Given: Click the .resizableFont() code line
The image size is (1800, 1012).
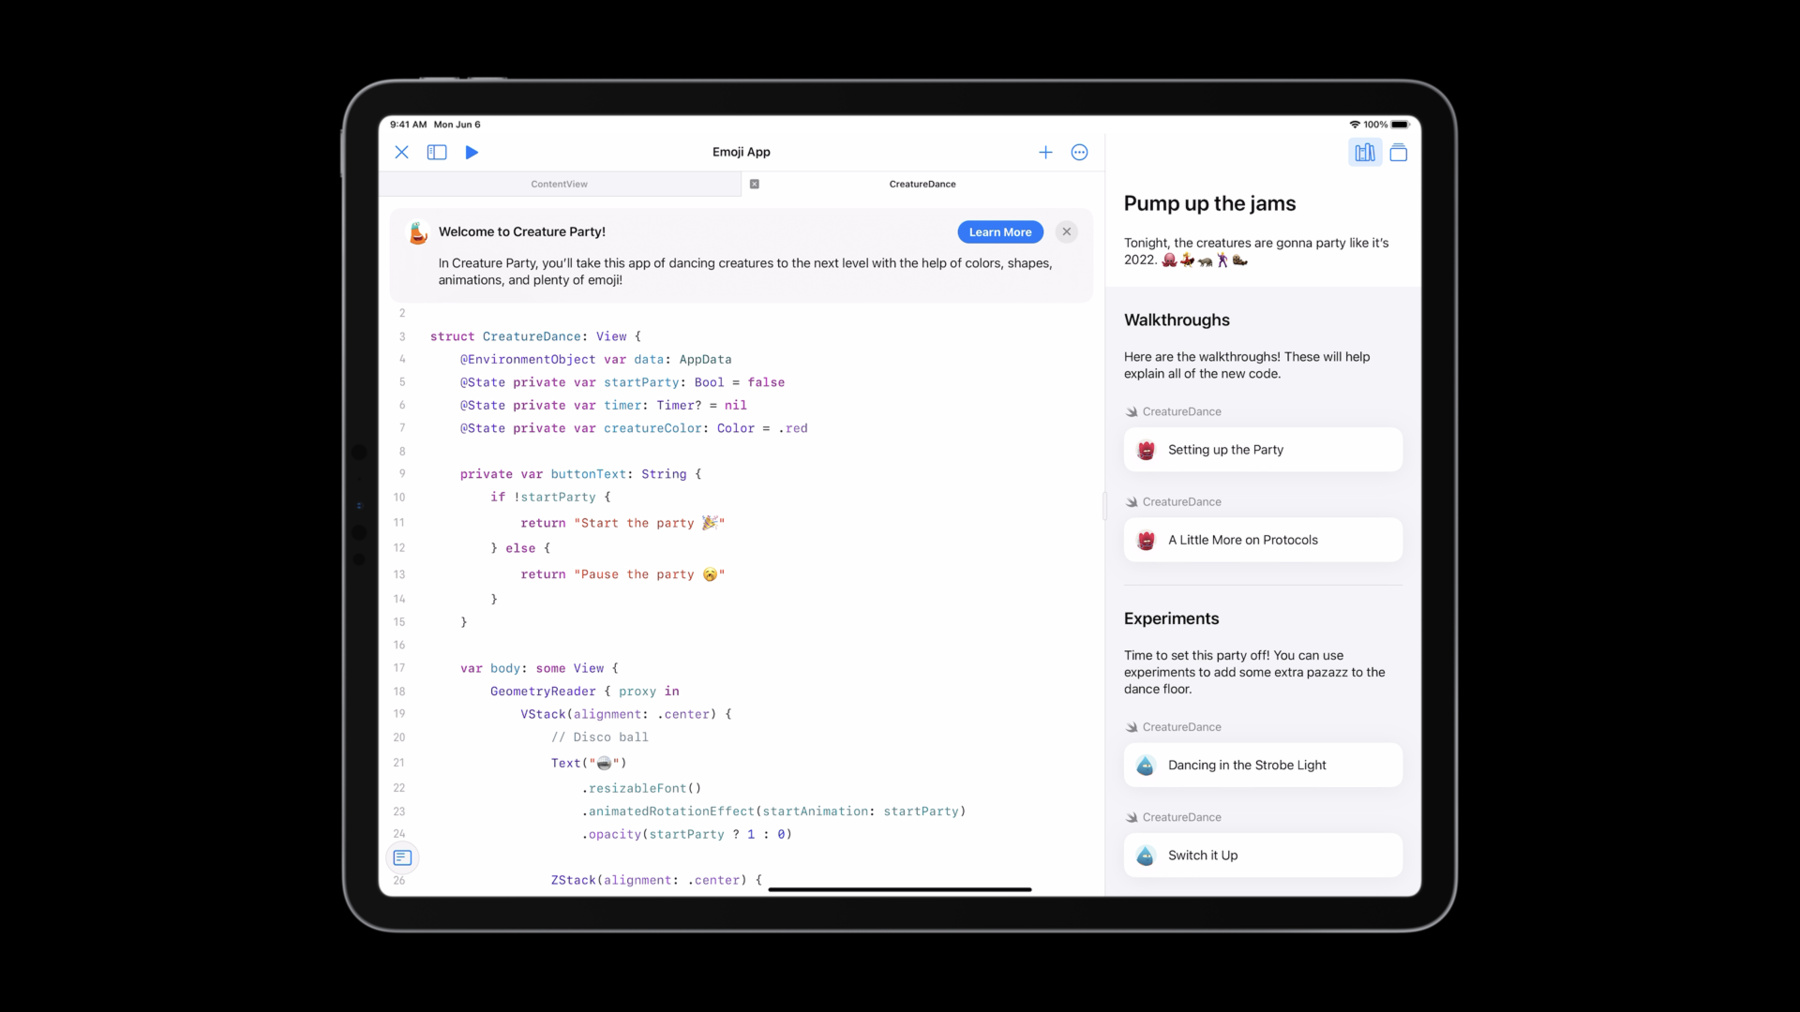Looking at the screenshot, I should click(x=641, y=788).
